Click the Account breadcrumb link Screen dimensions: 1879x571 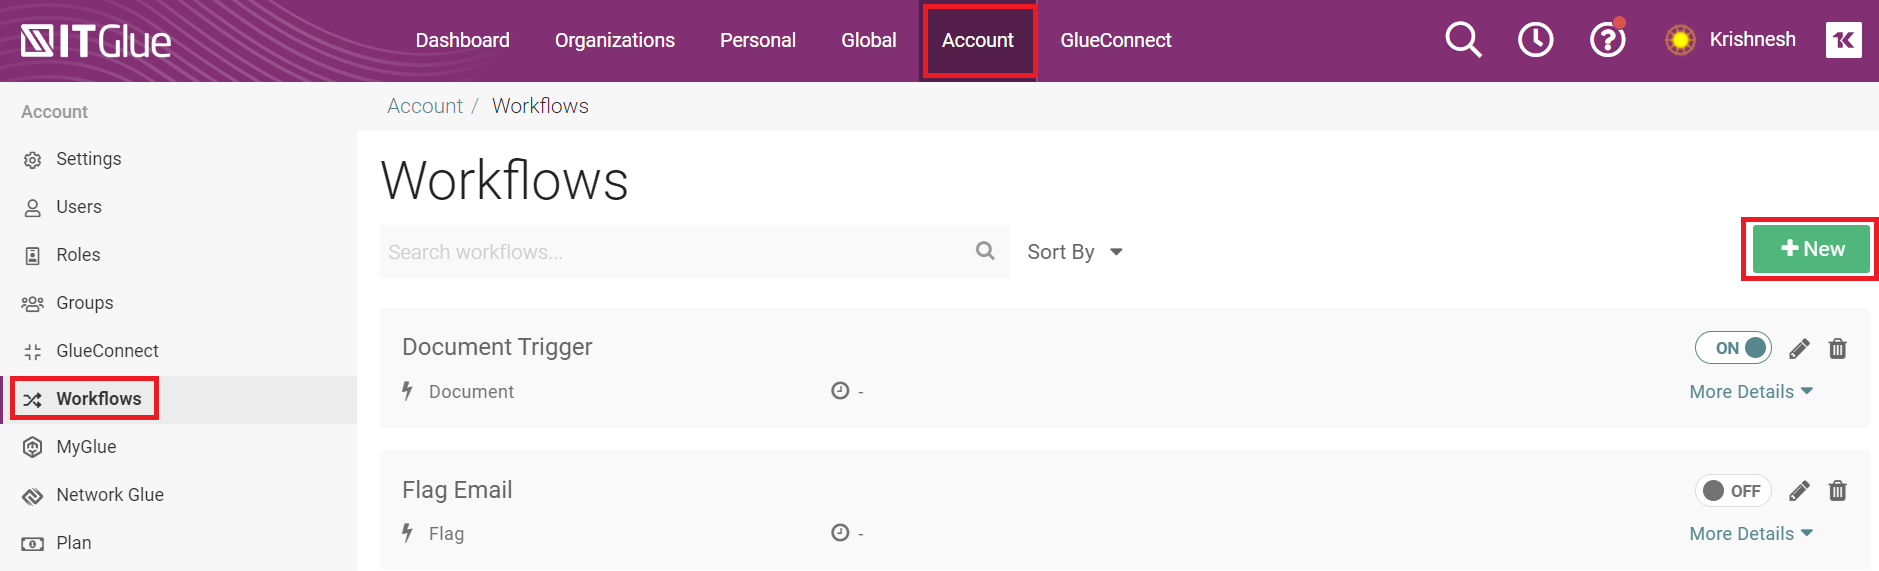point(425,106)
